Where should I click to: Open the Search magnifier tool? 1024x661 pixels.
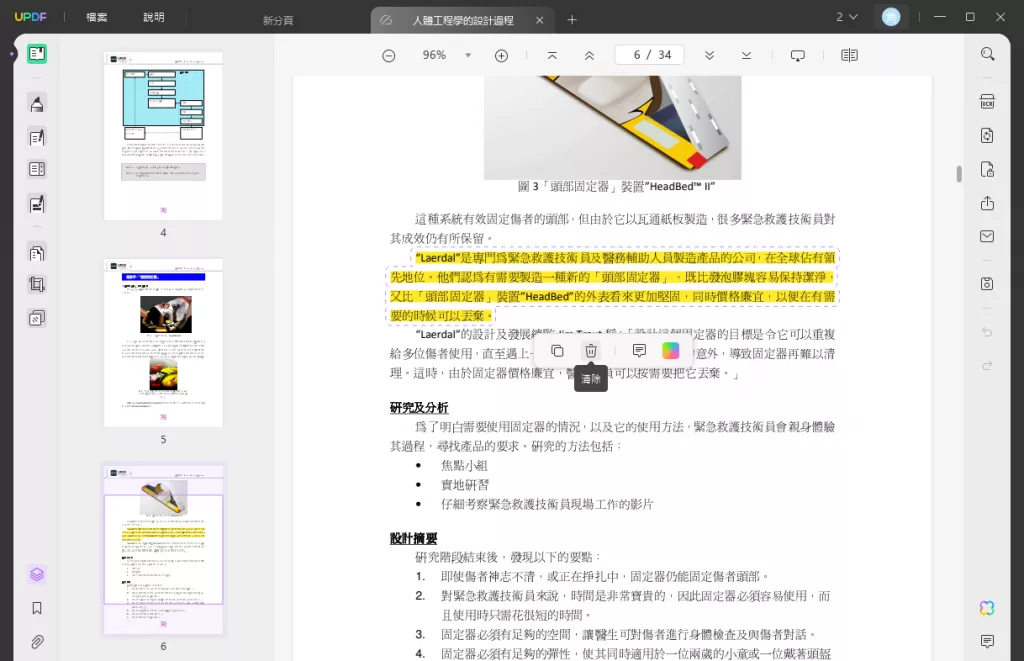click(987, 54)
